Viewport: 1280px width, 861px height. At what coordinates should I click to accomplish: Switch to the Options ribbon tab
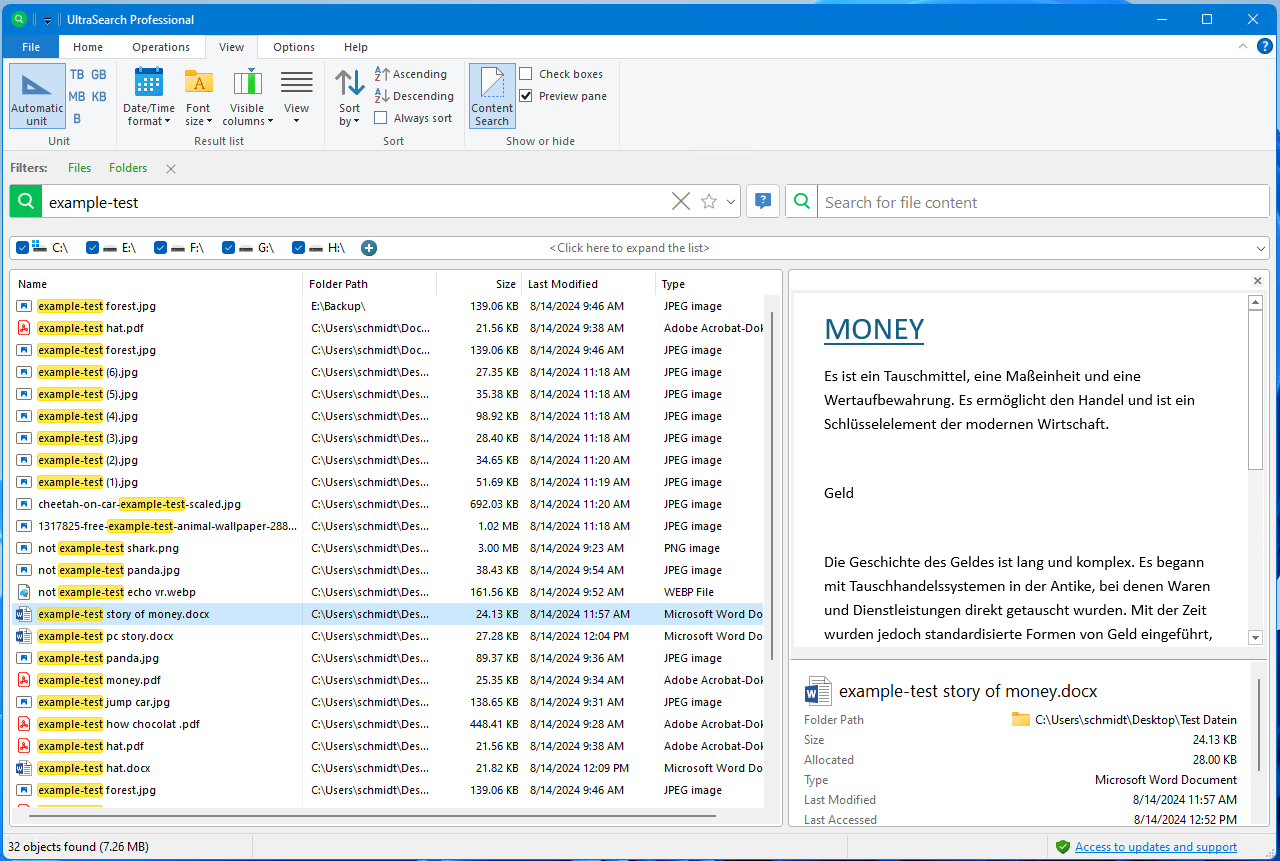[x=294, y=47]
